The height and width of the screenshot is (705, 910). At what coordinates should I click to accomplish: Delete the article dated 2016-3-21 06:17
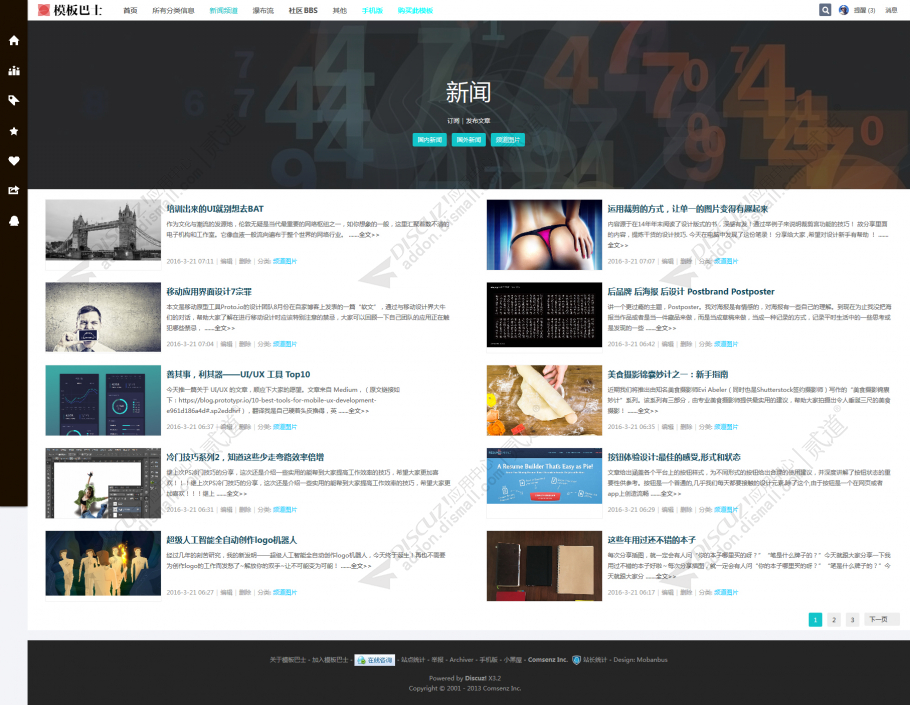(x=686, y=592)
